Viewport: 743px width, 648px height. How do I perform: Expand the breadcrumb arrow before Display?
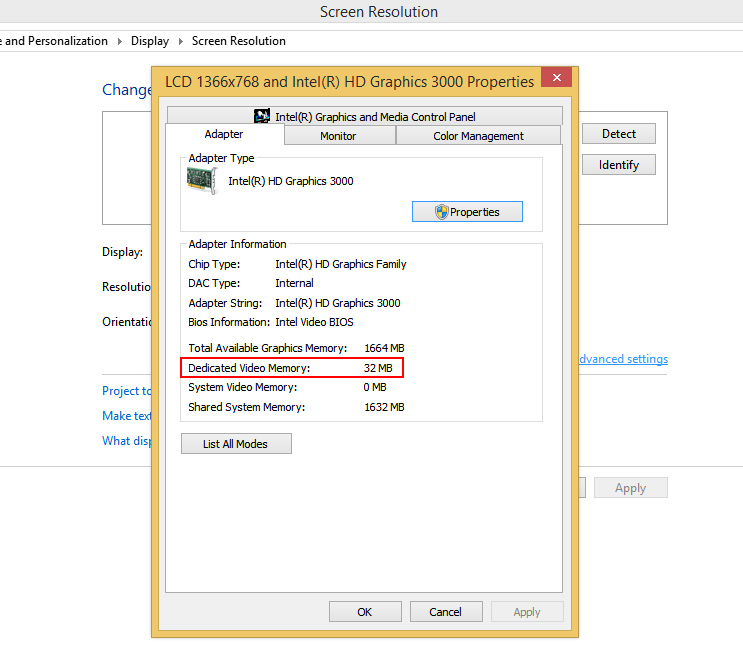120,42
